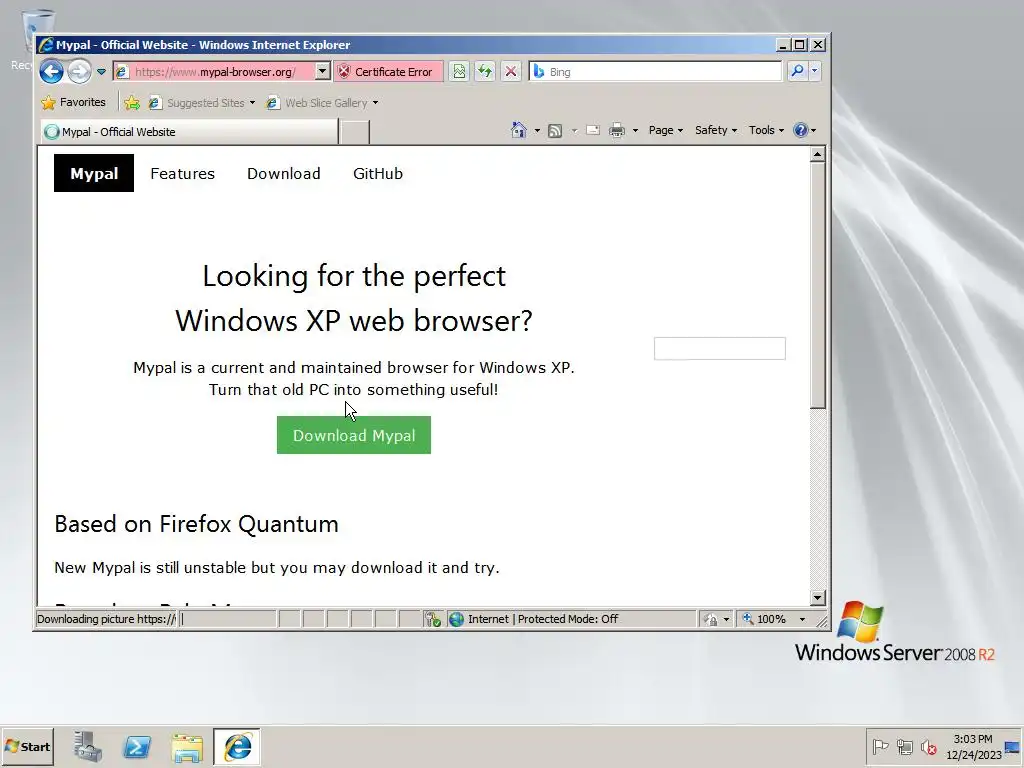This screenshot has height=768, width=1024.
Task: Click the Back navigation arrow
Action: [52, 71]
